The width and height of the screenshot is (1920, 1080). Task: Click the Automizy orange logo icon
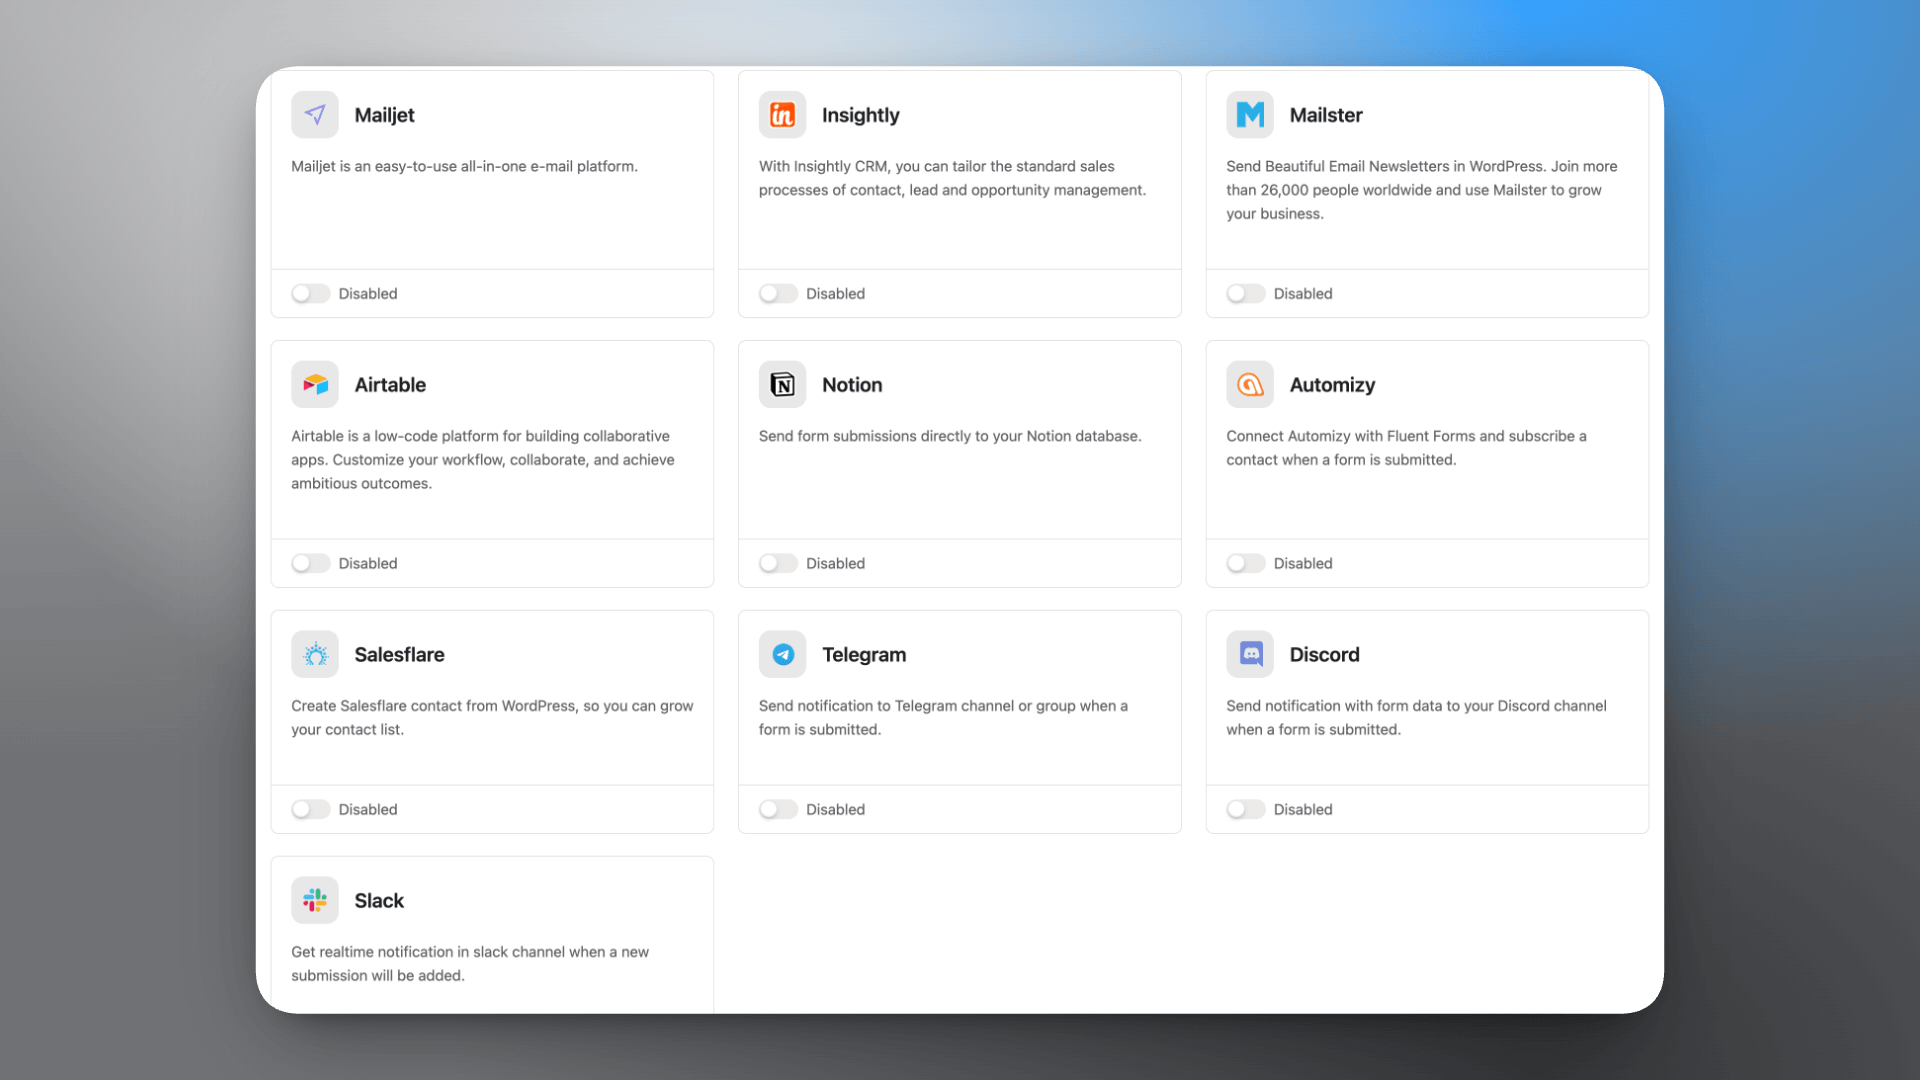1250,385
